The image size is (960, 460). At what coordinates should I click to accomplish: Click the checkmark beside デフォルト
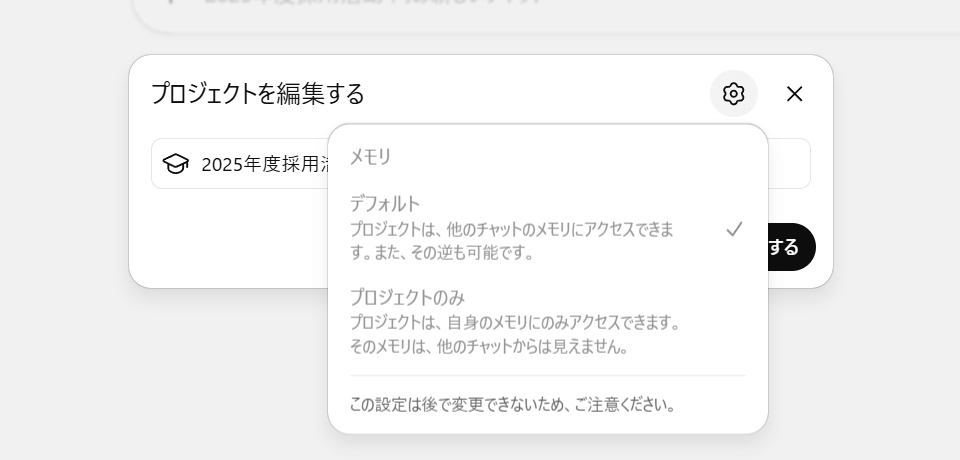point(734,229)
